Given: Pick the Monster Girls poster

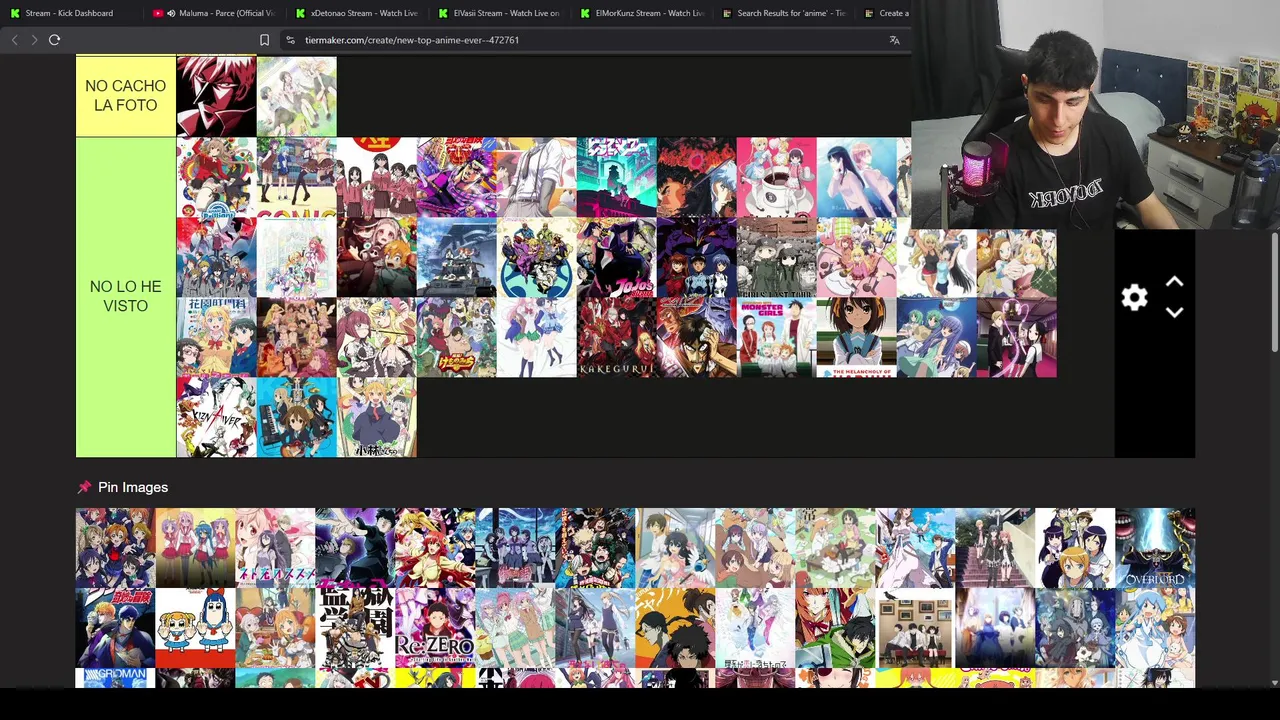Looking at the screenshot, I should [776, 337].
